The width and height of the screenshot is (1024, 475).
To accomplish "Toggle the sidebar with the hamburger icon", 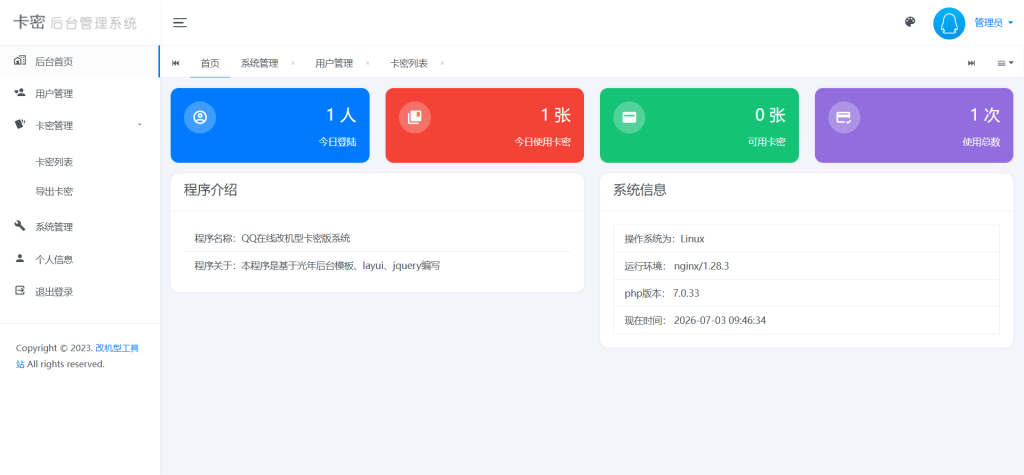I will tap(180, 23).
